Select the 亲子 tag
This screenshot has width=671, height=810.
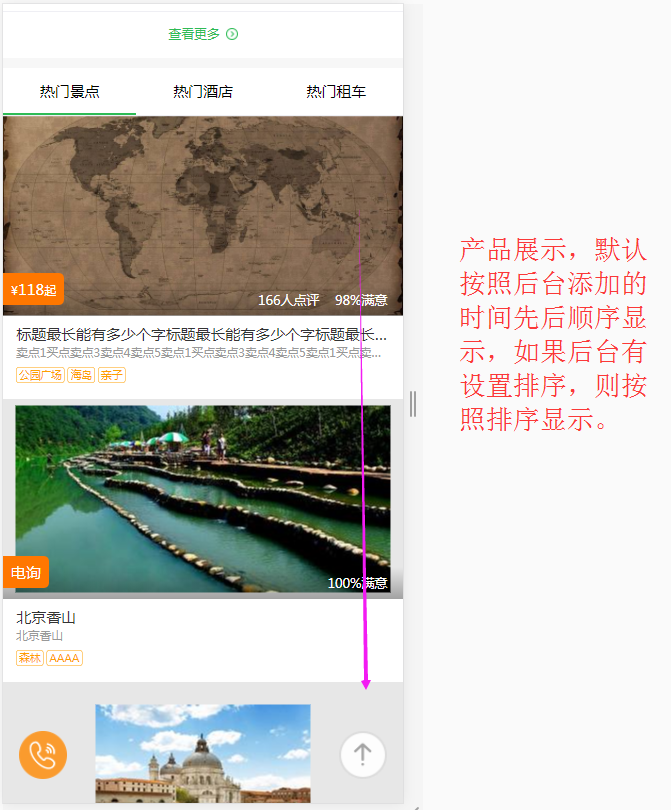[111, 375]
